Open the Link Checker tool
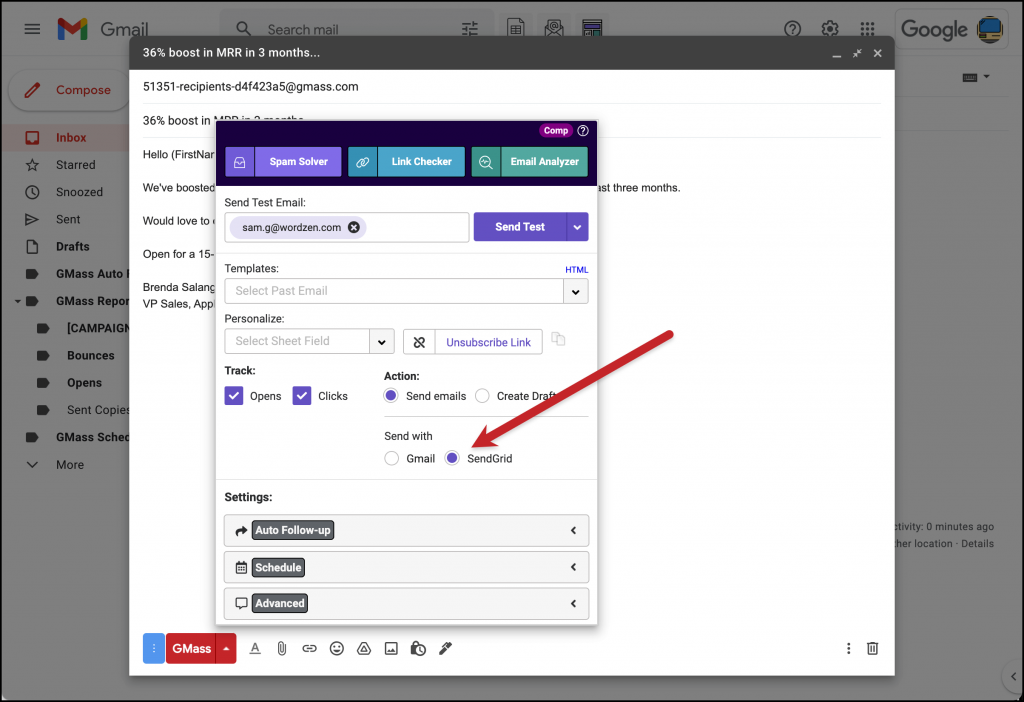The image size is (1024, 702). (421, 161)
